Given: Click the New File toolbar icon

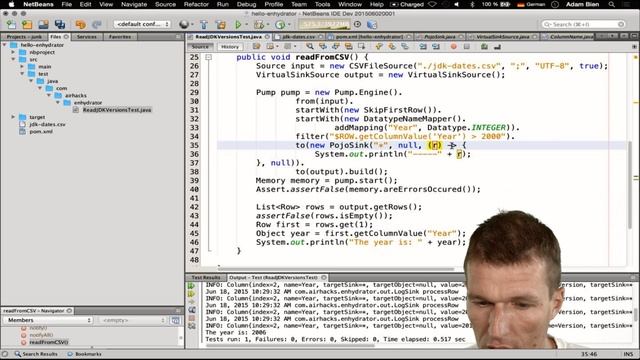Looking at the screenshot, I should pos(11,25).
